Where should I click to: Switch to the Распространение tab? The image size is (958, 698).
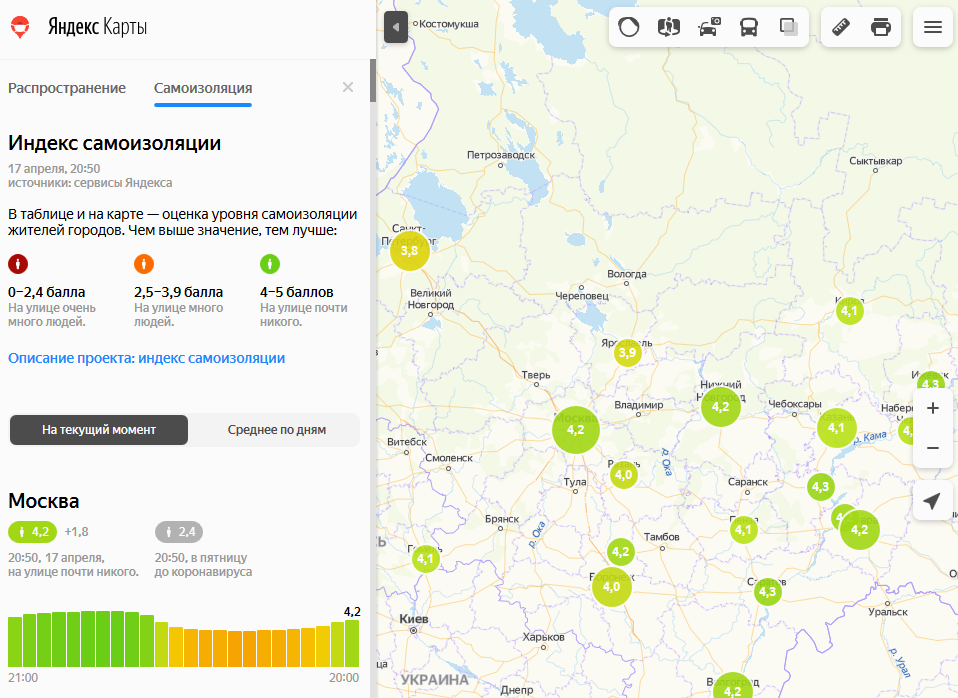pos(67,88)
